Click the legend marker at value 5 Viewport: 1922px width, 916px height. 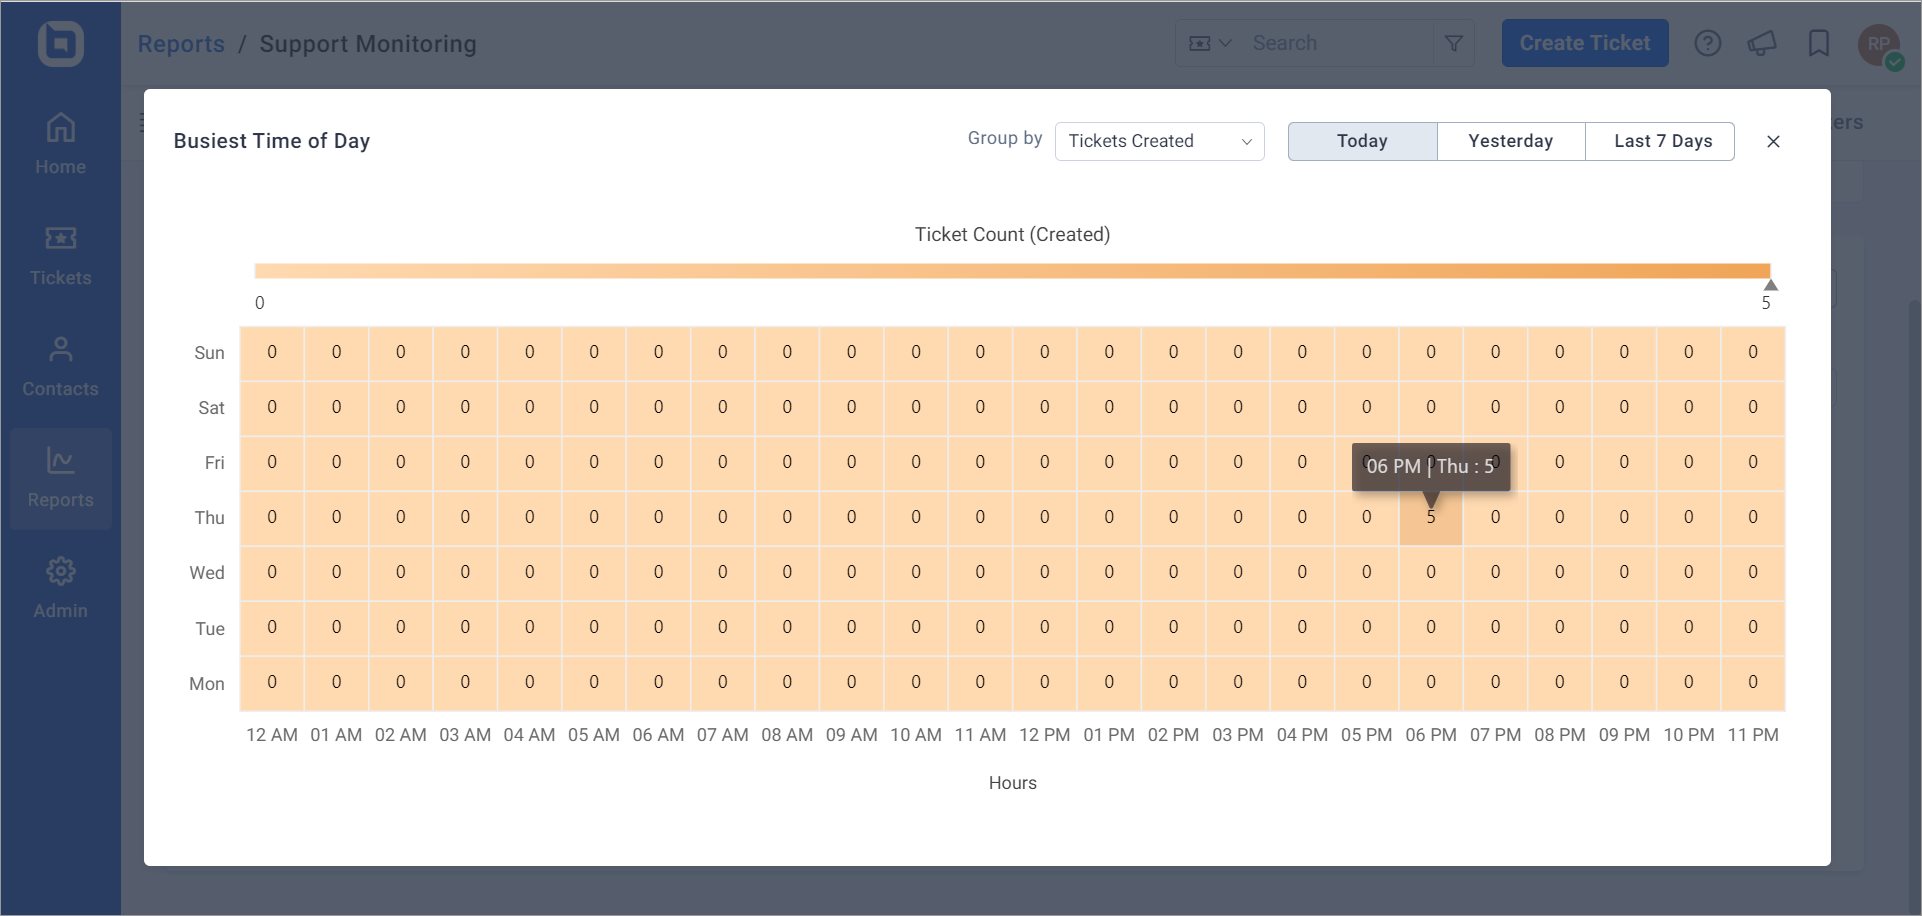(x=1770, y=285)
